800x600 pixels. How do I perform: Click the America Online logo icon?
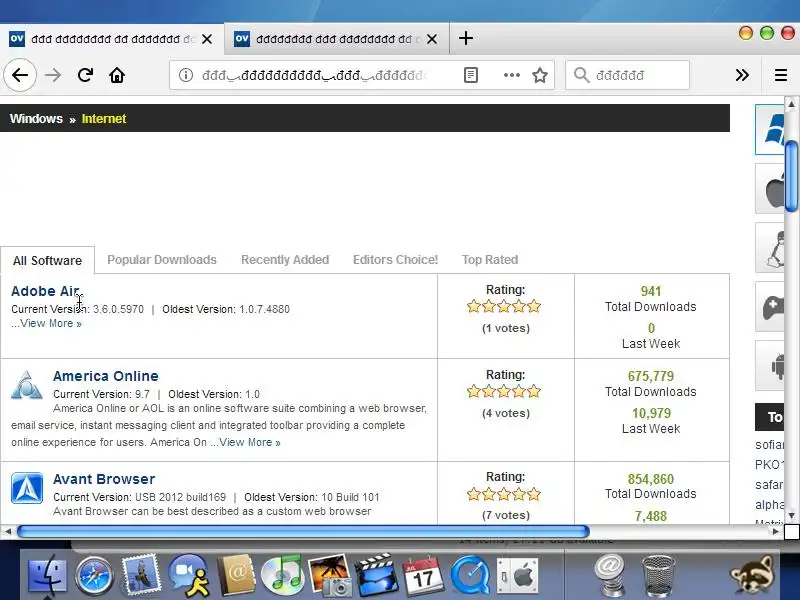coord(27,385)
